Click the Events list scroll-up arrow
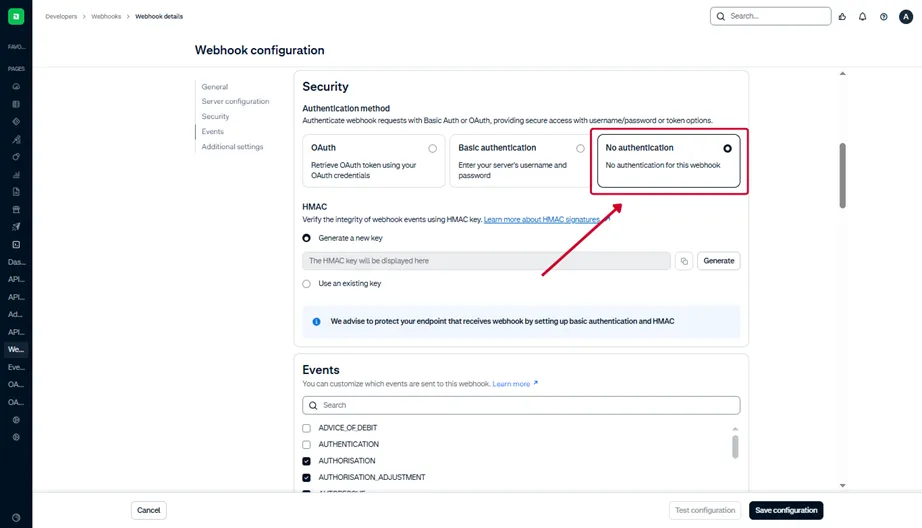The height and width of the screenshot is (528, 922). (735, 429)
